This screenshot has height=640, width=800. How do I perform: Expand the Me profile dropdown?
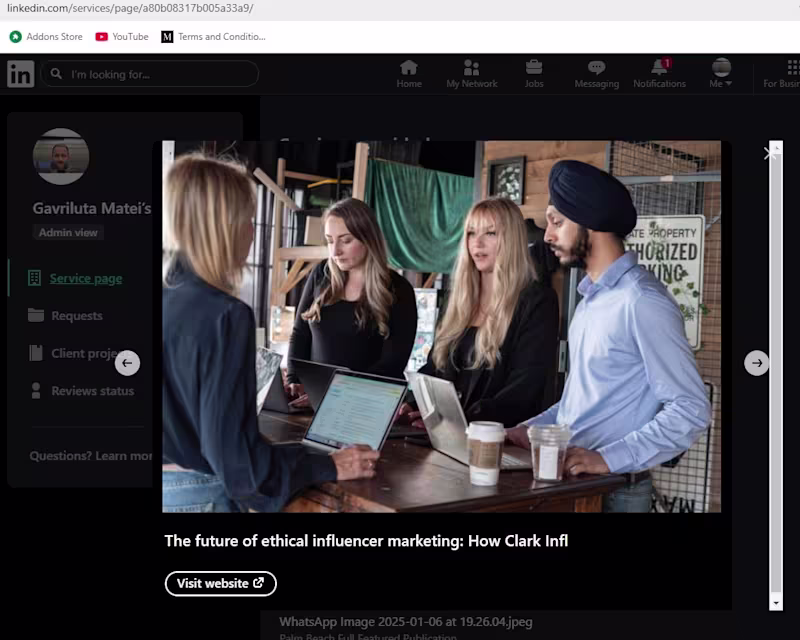pyautogui.click(x=721, y=73)
